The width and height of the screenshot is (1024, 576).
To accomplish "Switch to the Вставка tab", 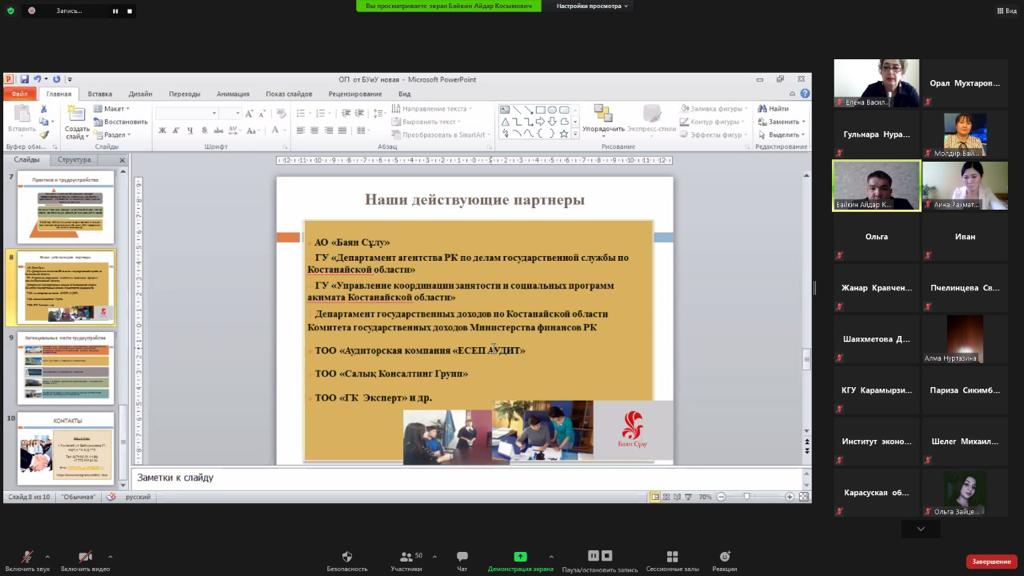I will (100, 94).
